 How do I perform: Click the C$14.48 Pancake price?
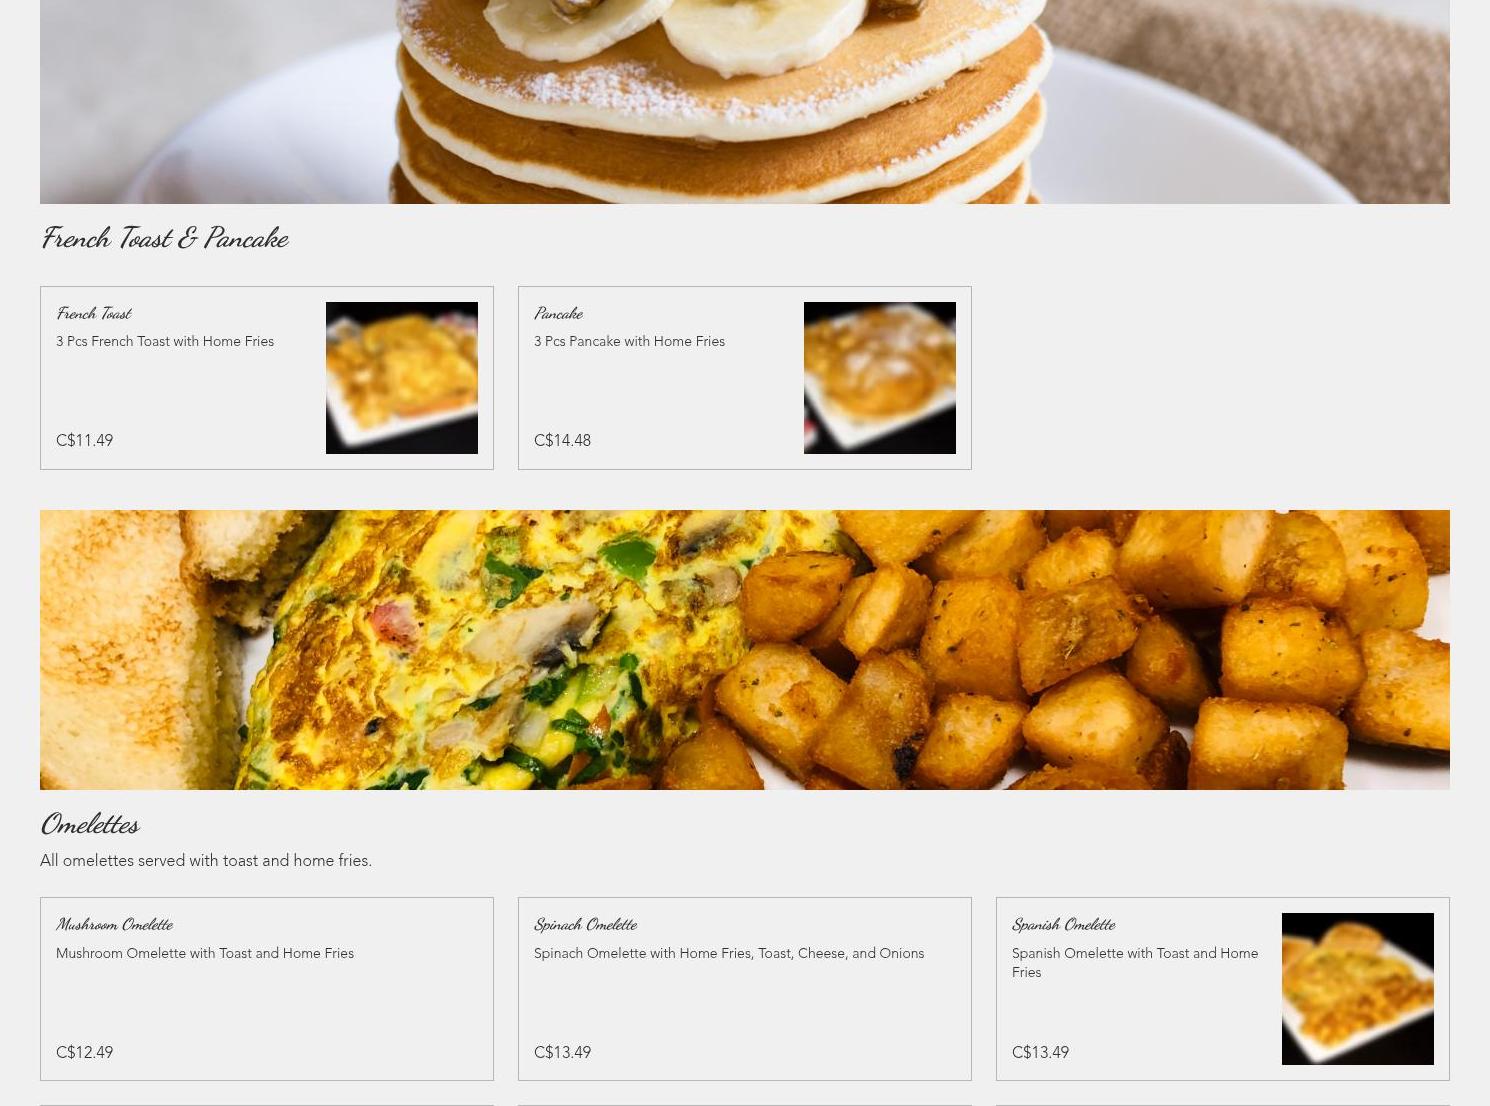coord(562,440)
